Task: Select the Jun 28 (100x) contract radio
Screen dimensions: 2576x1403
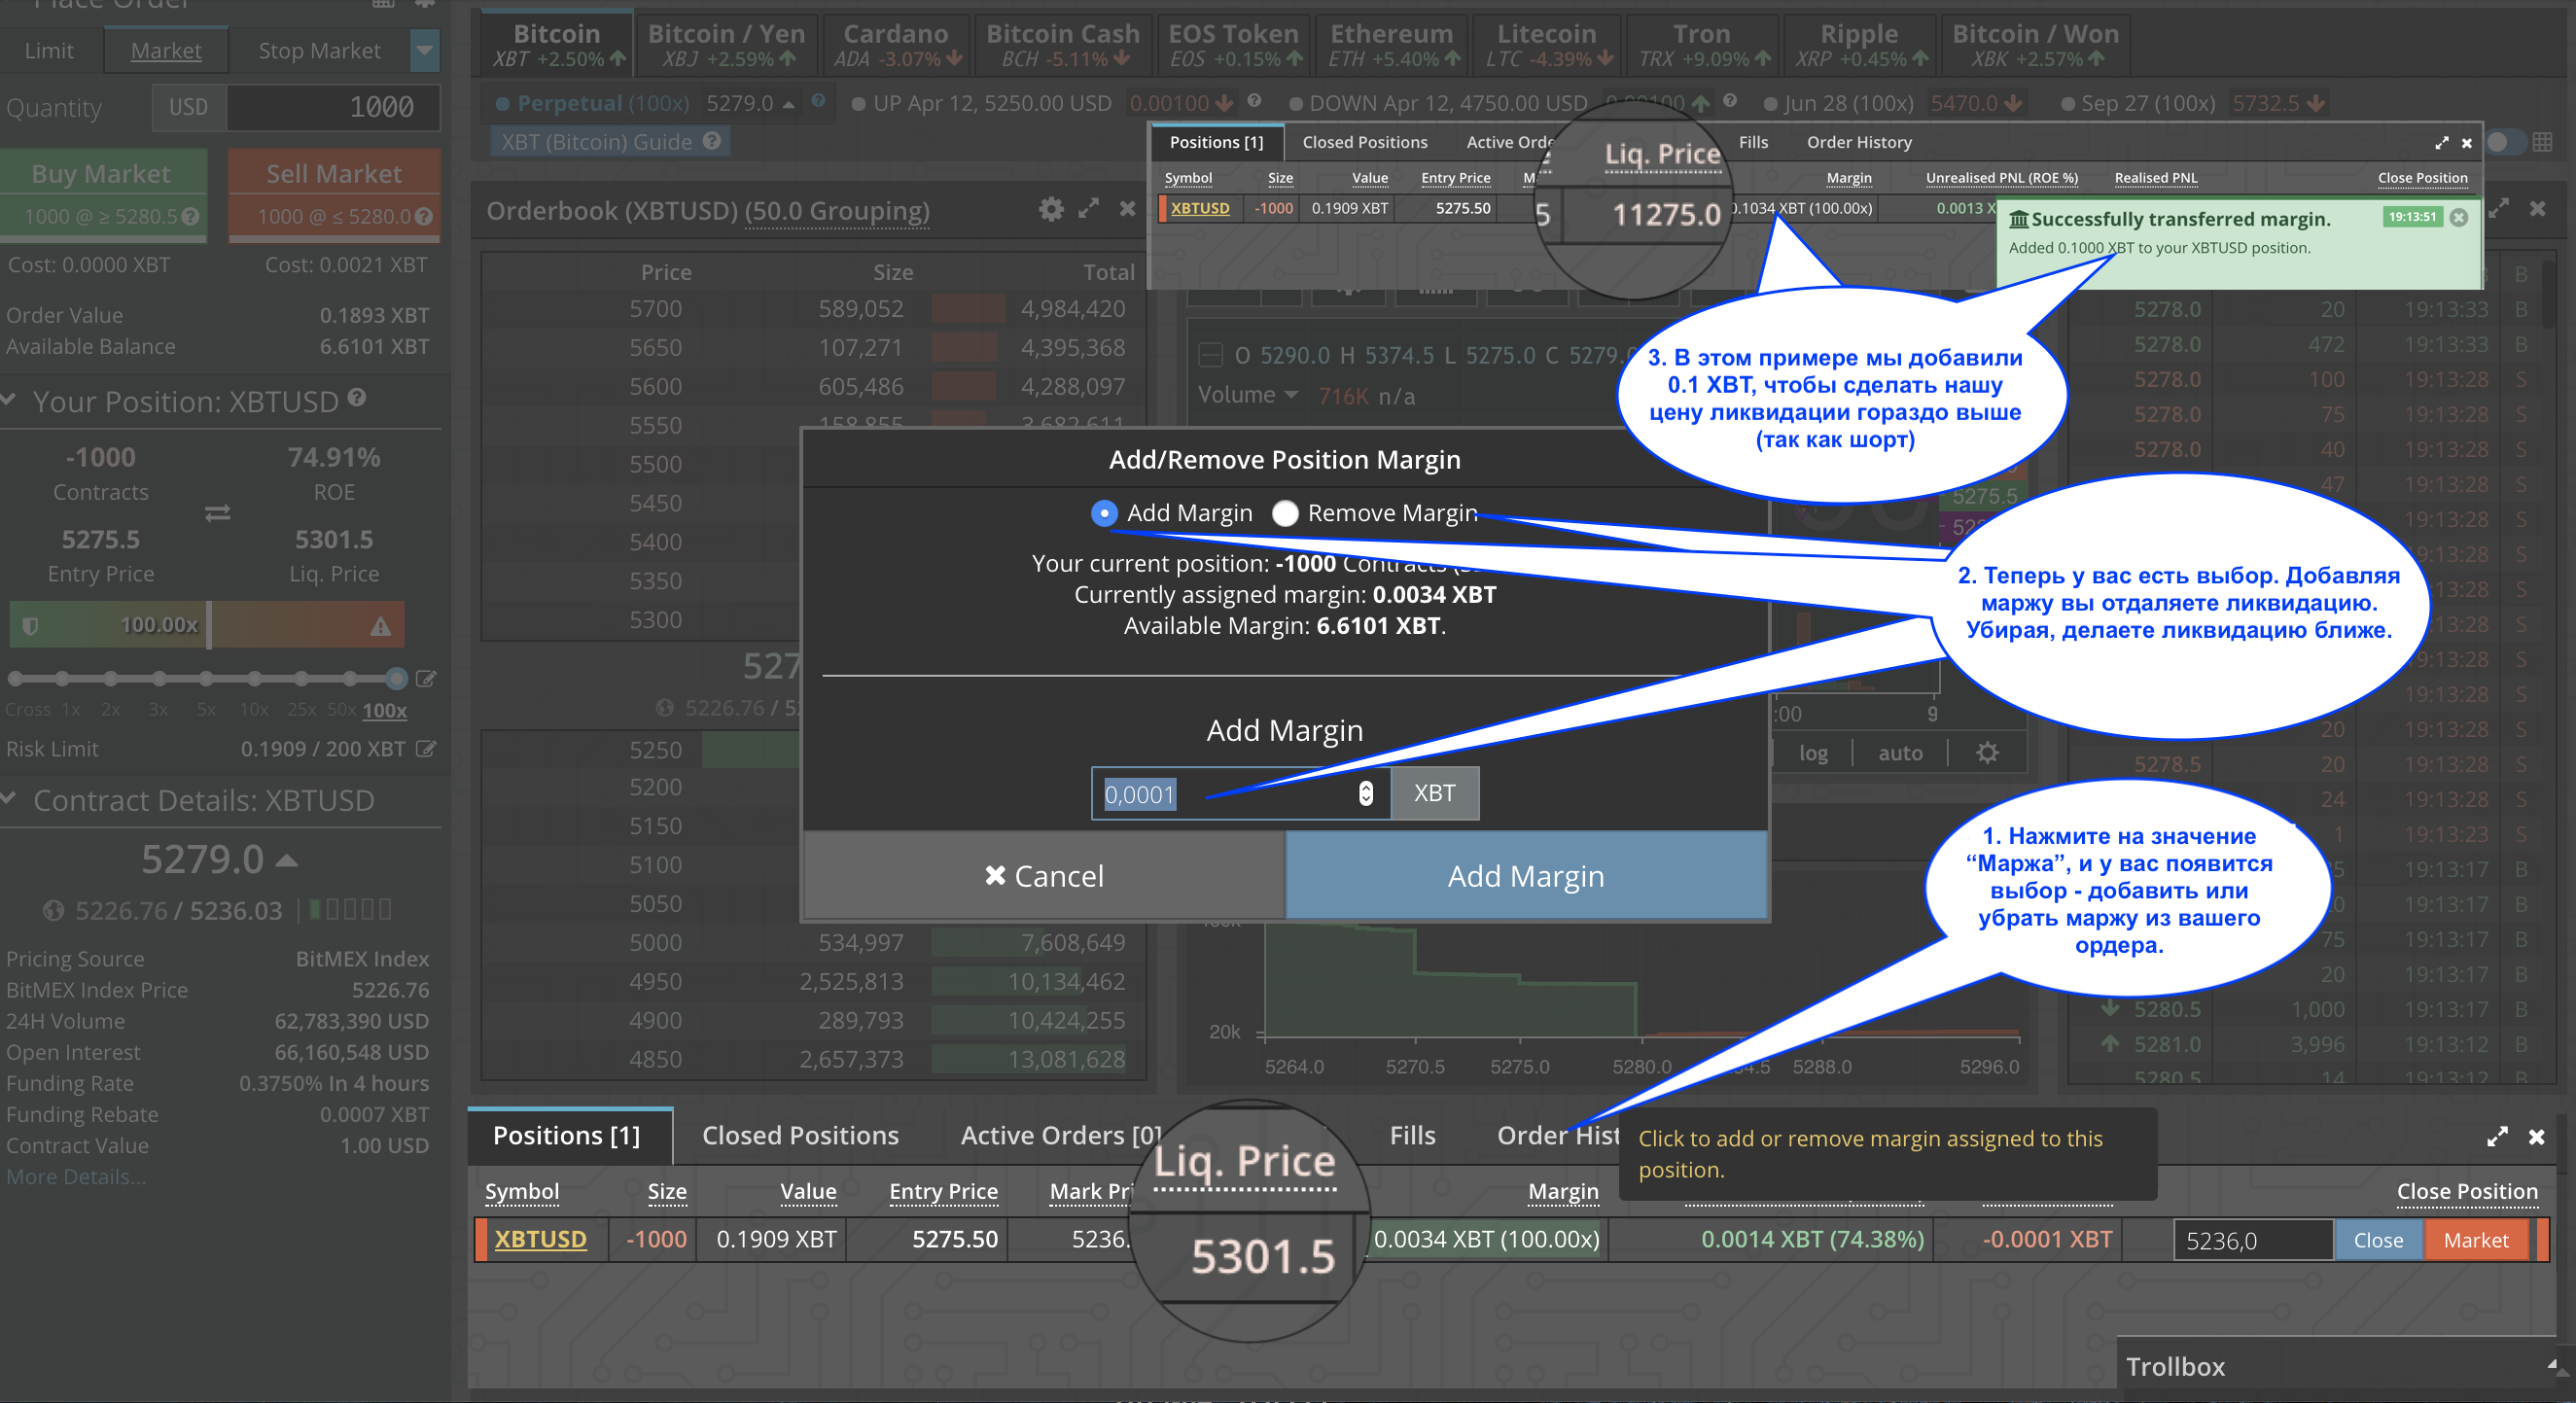Action: (x=1770, y=104)
